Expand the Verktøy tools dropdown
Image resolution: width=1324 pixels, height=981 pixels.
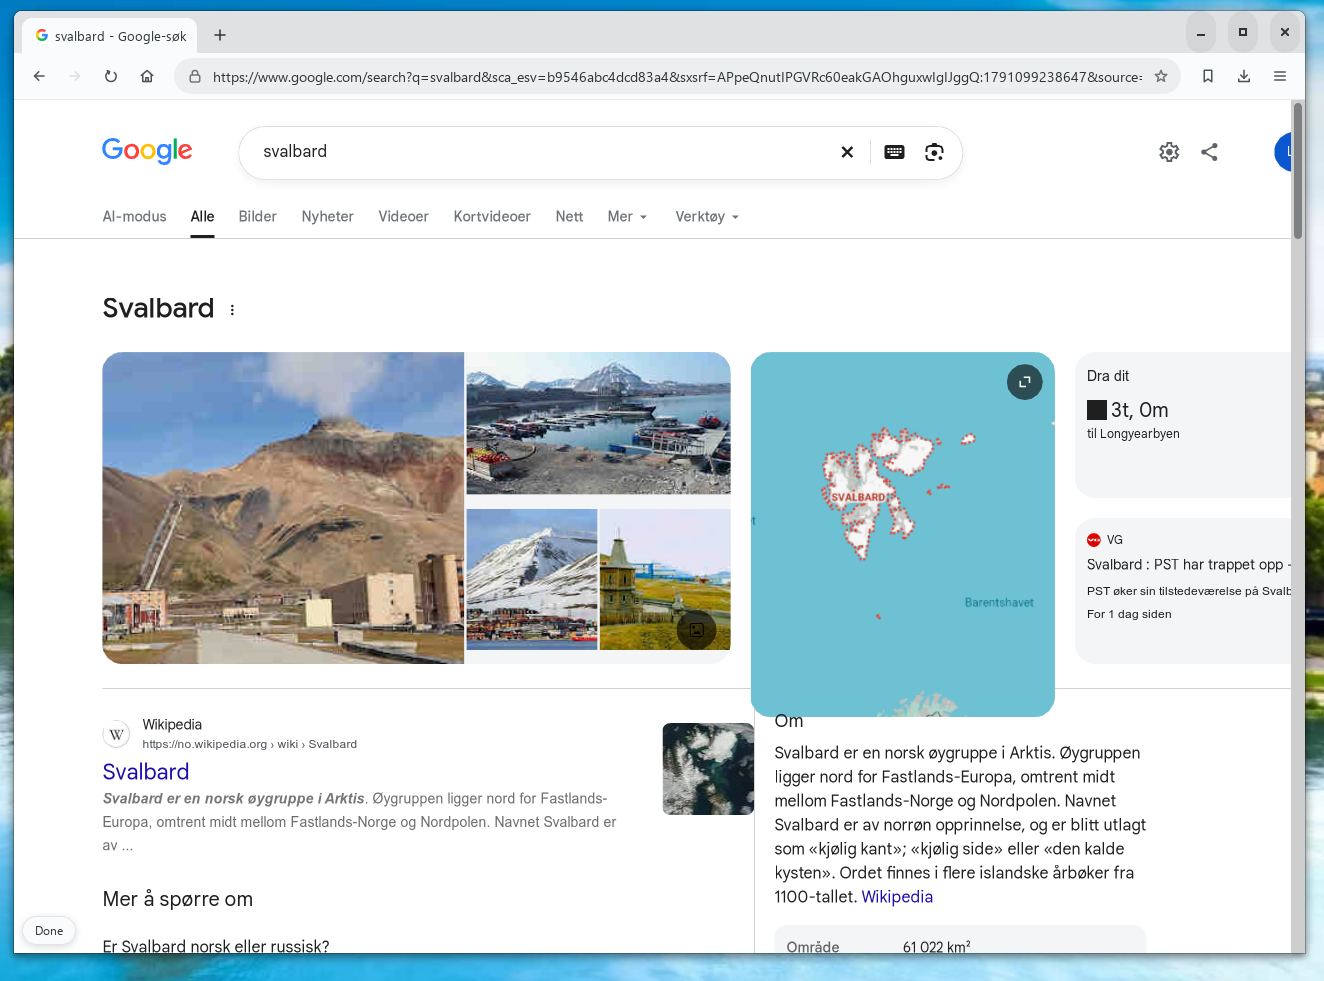coord(707,217)
